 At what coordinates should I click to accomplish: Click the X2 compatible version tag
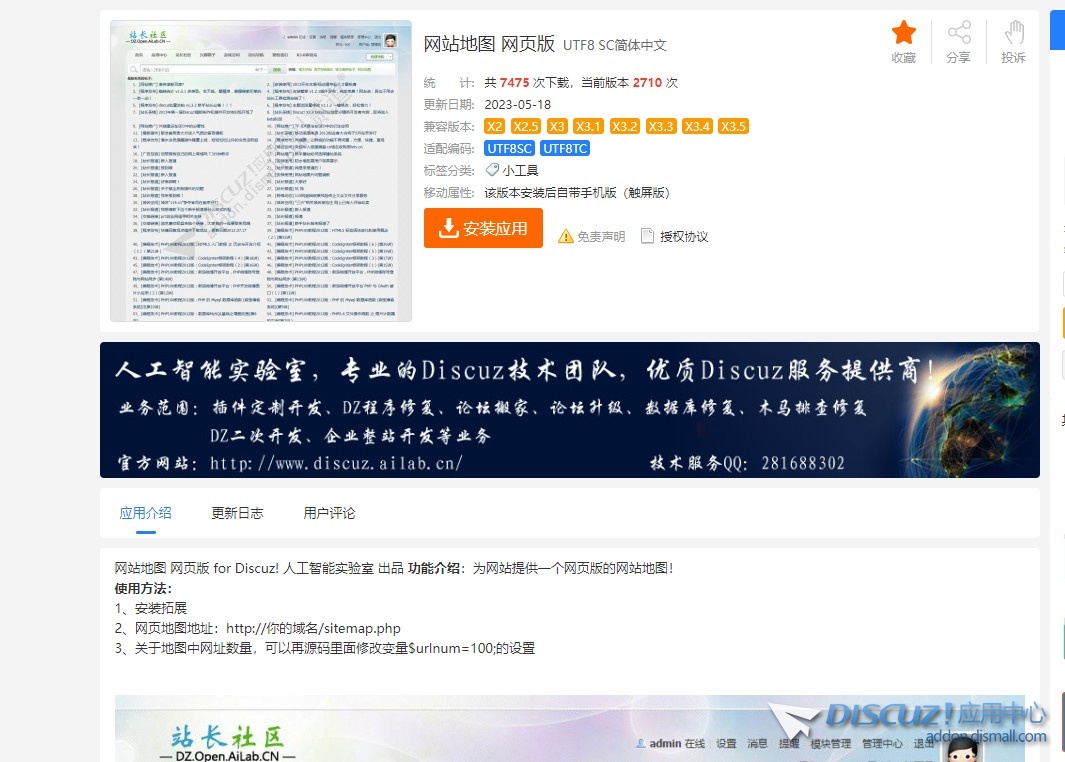(x=494, y=126)
